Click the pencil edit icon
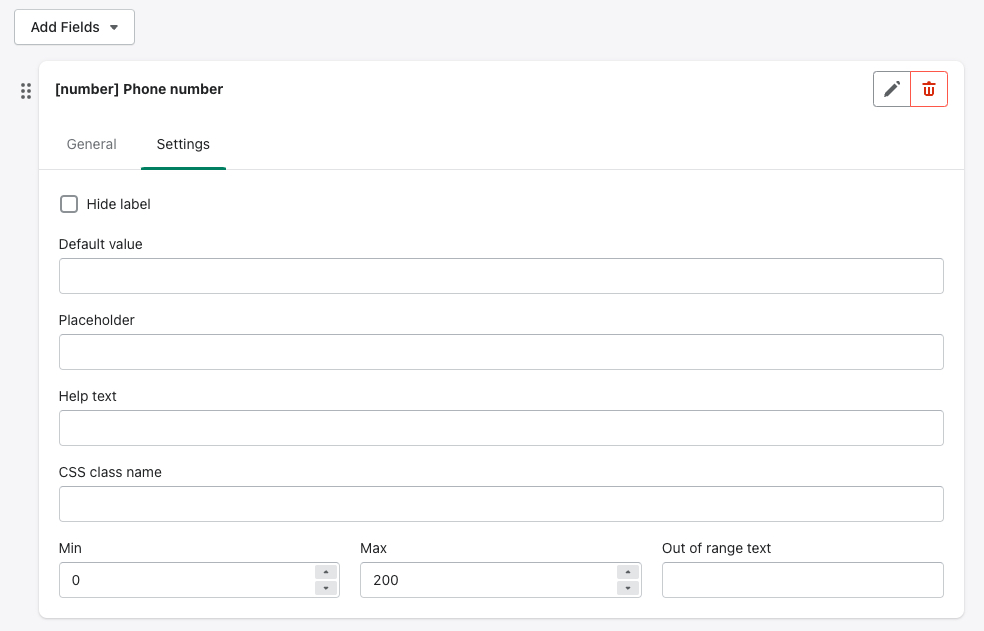Image resolution: width=984 pixels, height=631 pixels. click(892, 89)
